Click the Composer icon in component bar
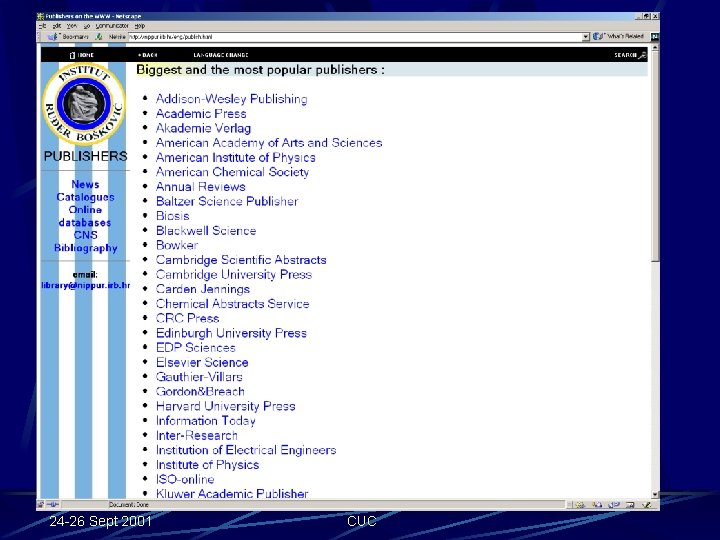 pyautogui.click(x=647, y=505)
